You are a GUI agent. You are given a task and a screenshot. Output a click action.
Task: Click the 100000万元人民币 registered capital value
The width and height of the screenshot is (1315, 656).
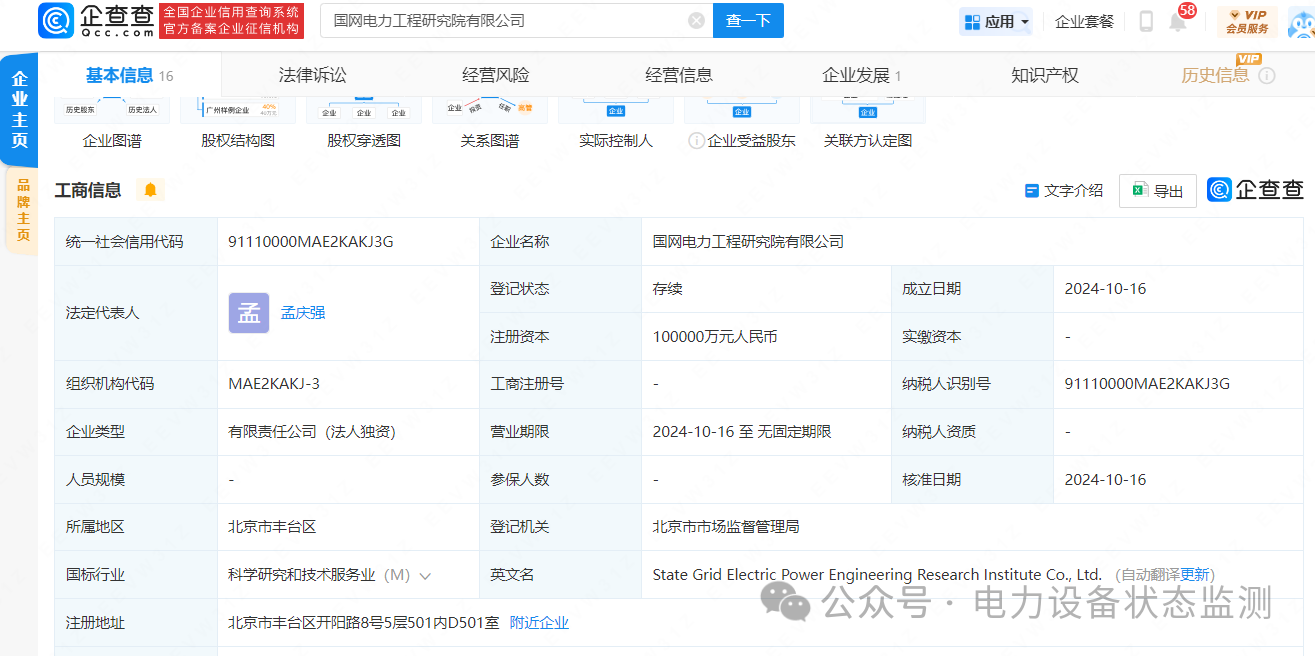tap(715, 337)
